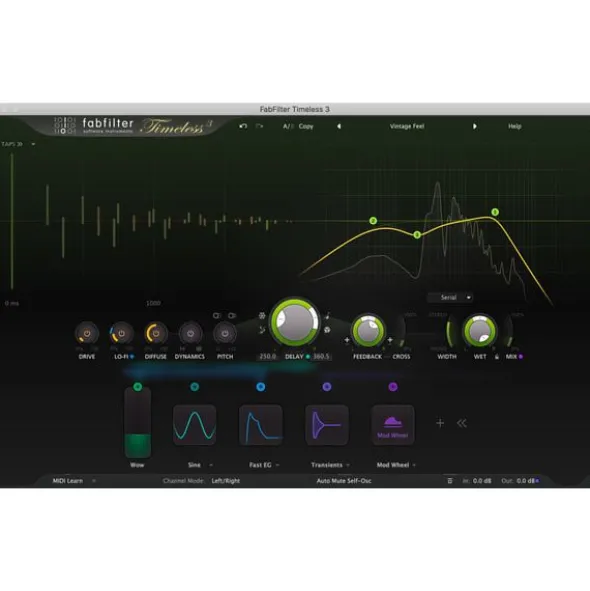Click the Lo-Fi modulation blue dot
This screenshot has height=591, width=590.
point(132,357)
